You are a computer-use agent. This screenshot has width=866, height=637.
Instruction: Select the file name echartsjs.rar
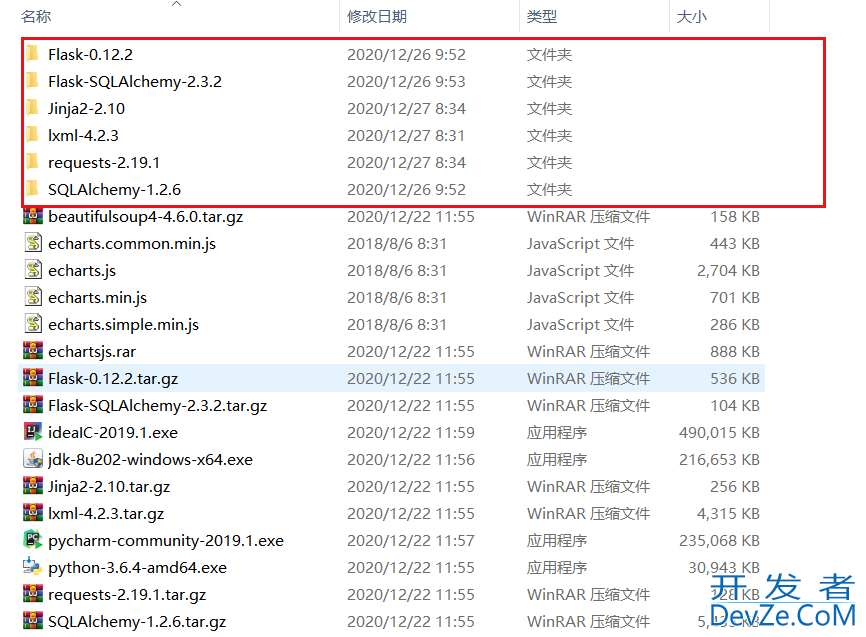click(x=92, y=351)
